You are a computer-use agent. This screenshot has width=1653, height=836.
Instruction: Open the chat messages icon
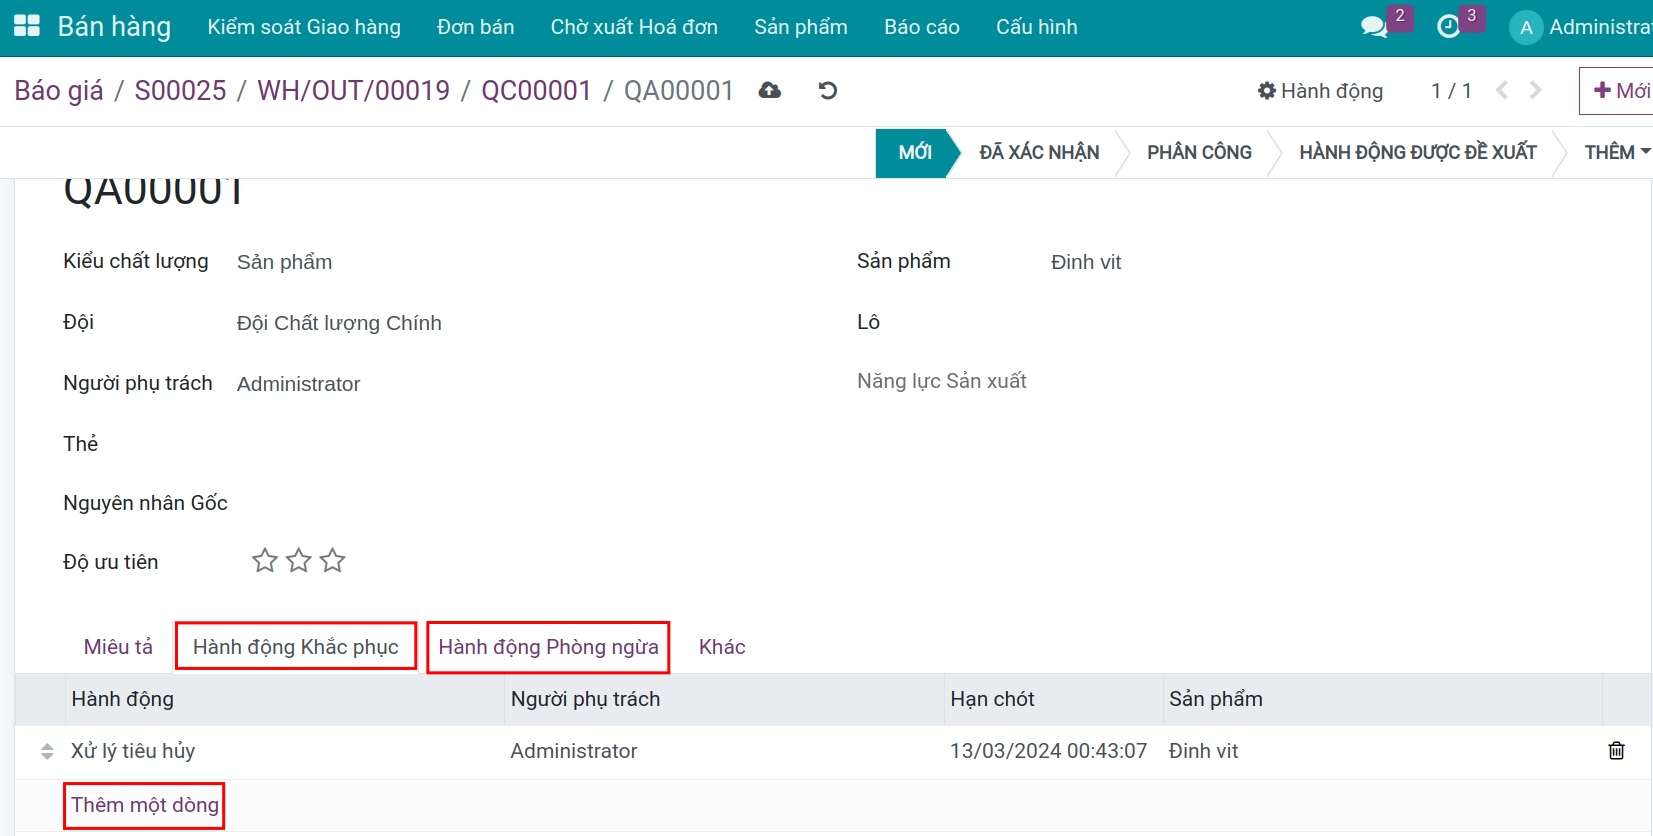tap(1375, 27)
